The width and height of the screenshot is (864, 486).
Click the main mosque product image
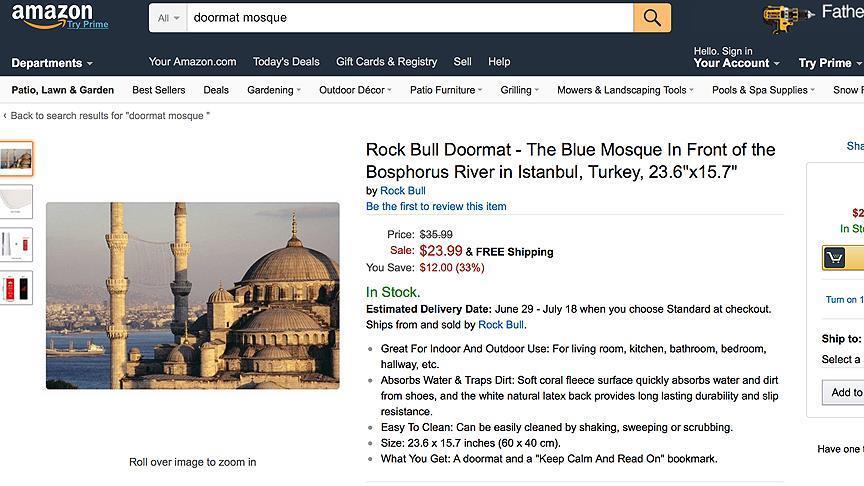pos(193,295)
